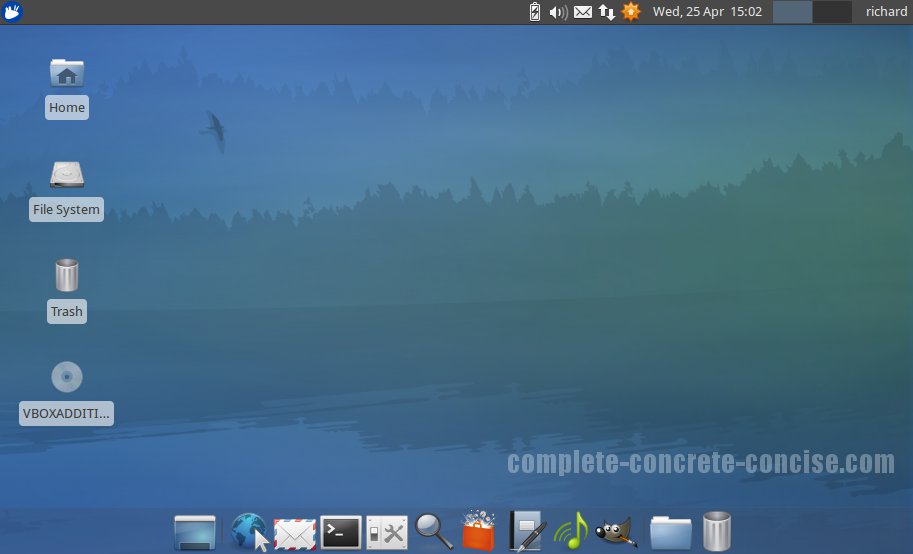Select the Home folder desktop icon
This screenshot has height=554, width=913.
coord(67,73)
